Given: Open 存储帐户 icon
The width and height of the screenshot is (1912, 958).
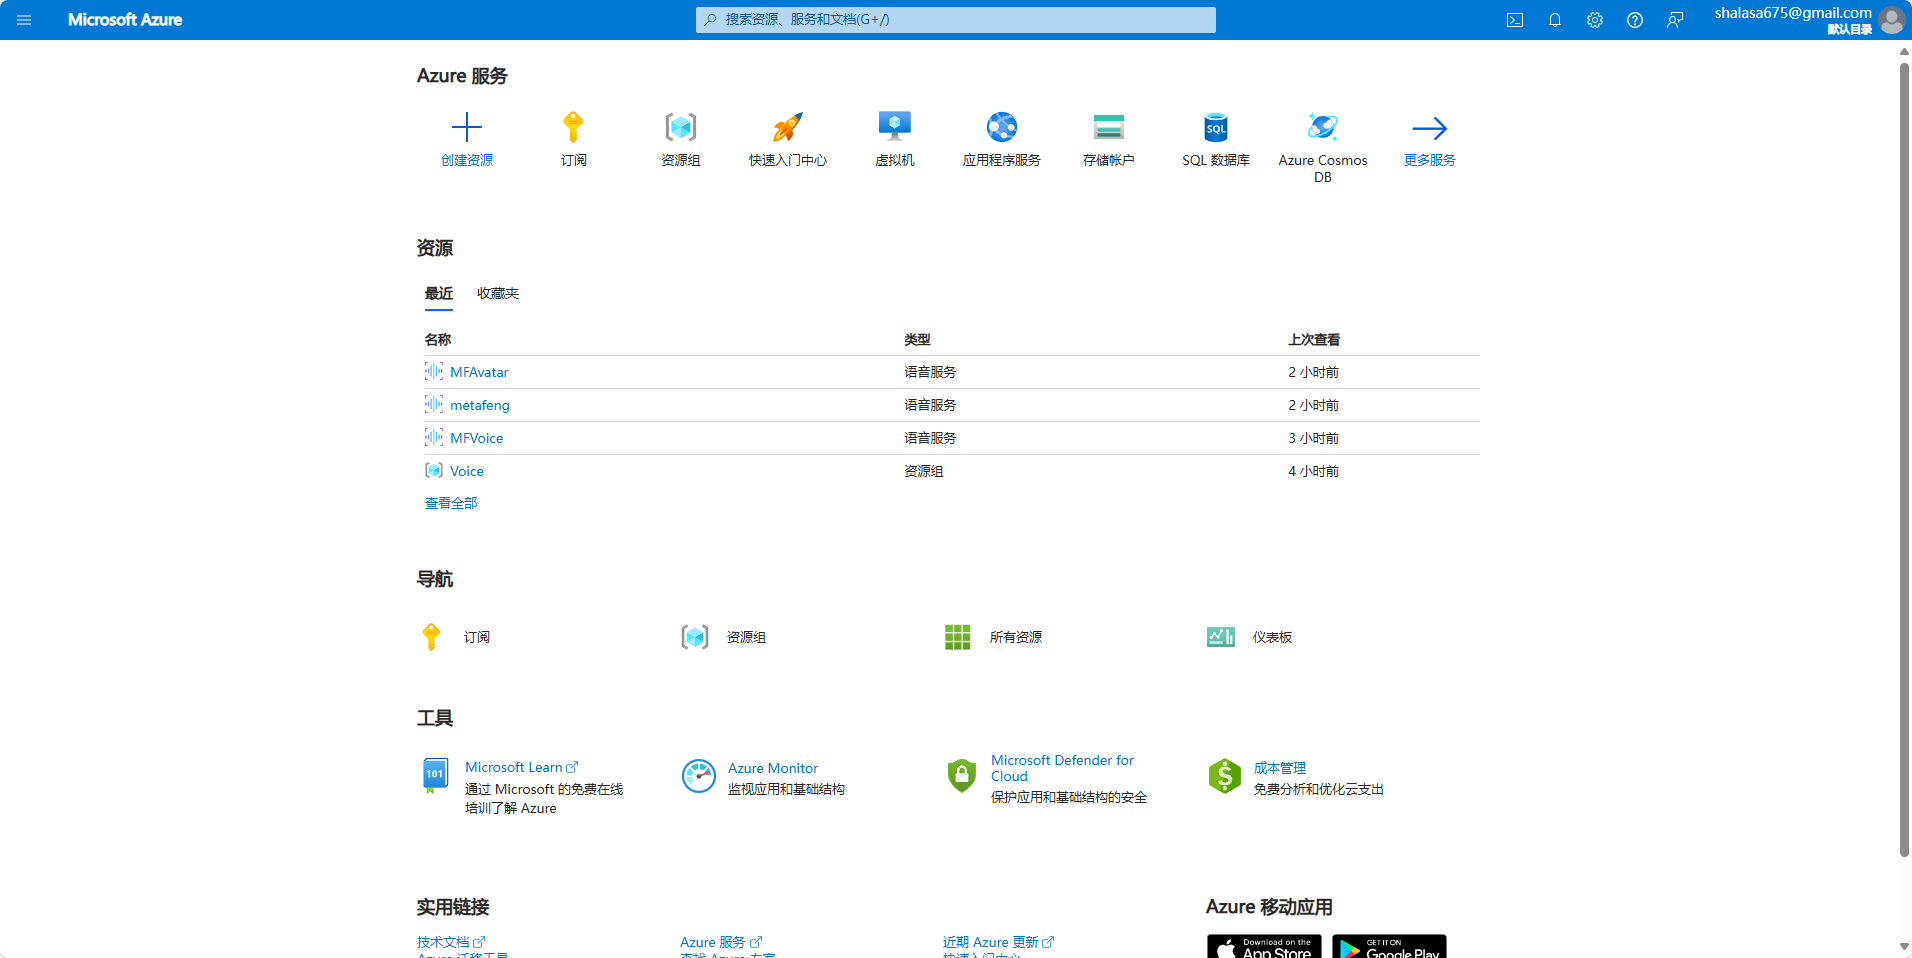Looking at the screenshot, I should (x=1109, y=127).
